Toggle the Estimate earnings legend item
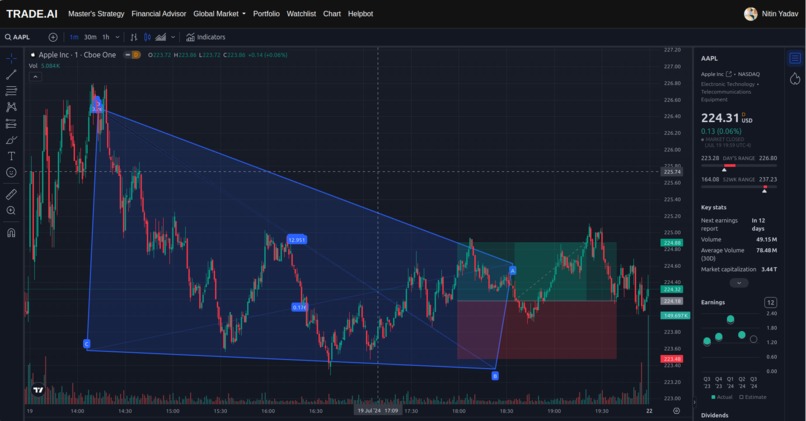 click(x=753, y=397)
